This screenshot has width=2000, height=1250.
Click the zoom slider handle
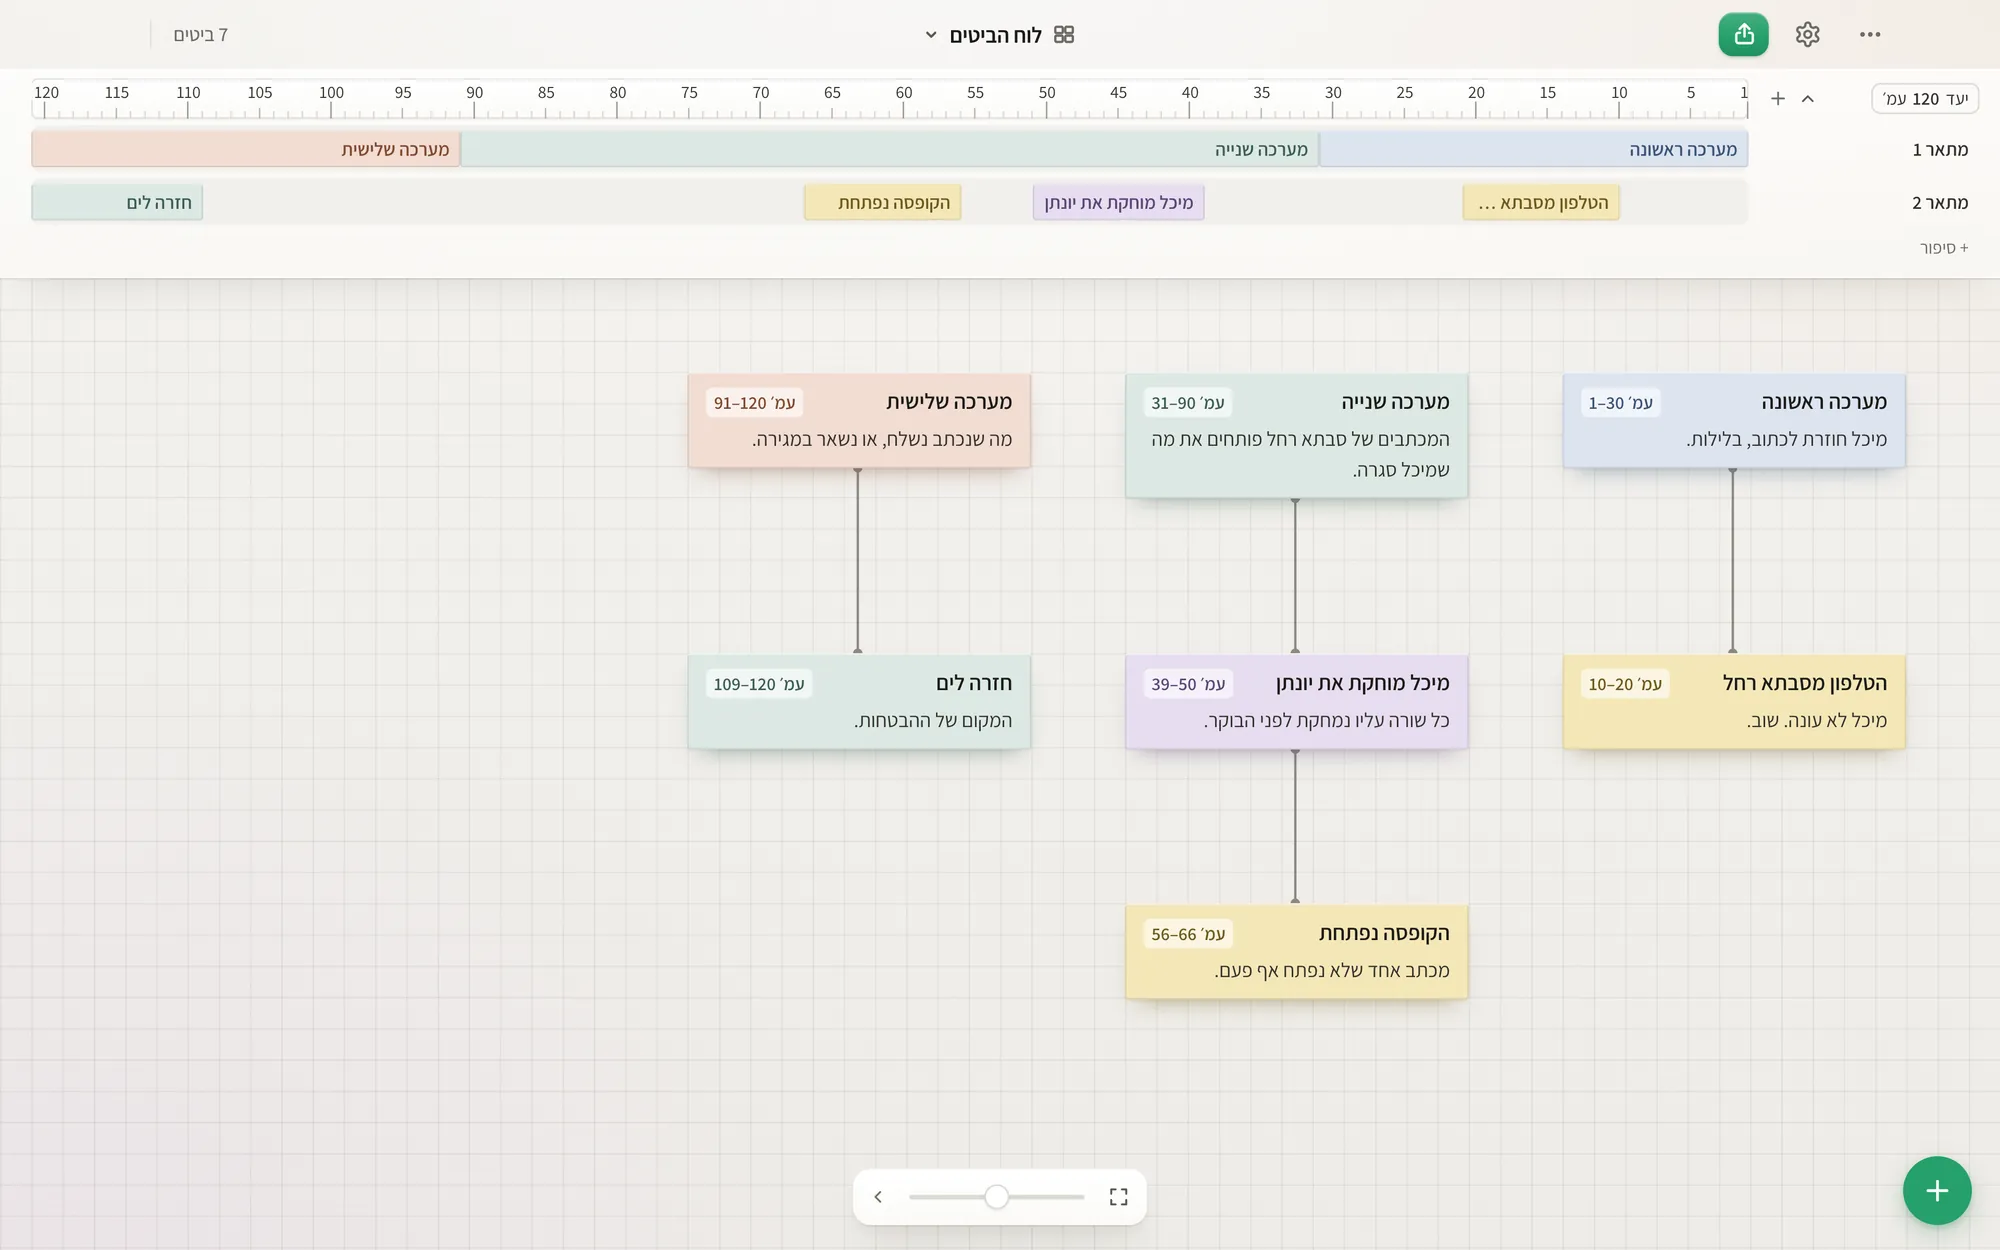tap(996, 1197)
